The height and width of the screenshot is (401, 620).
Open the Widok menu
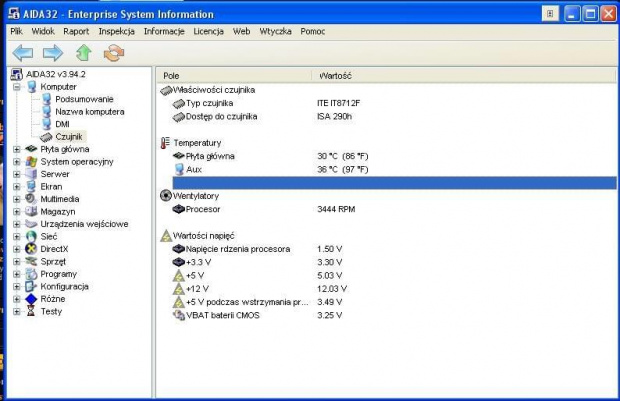[x=43, y=31]
